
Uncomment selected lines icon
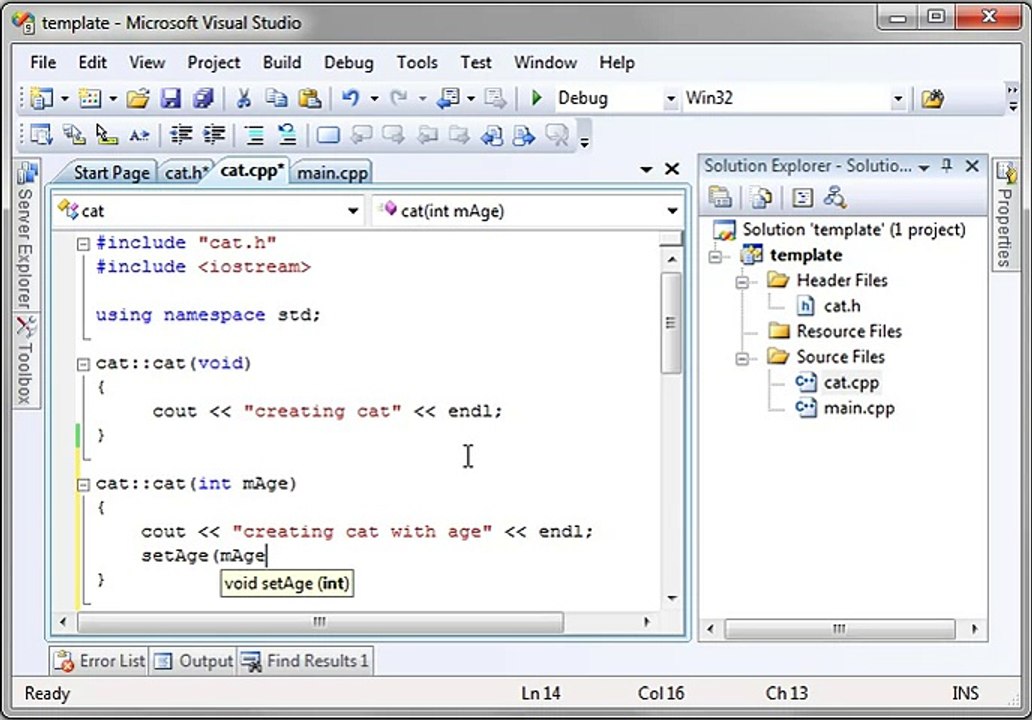287,136
